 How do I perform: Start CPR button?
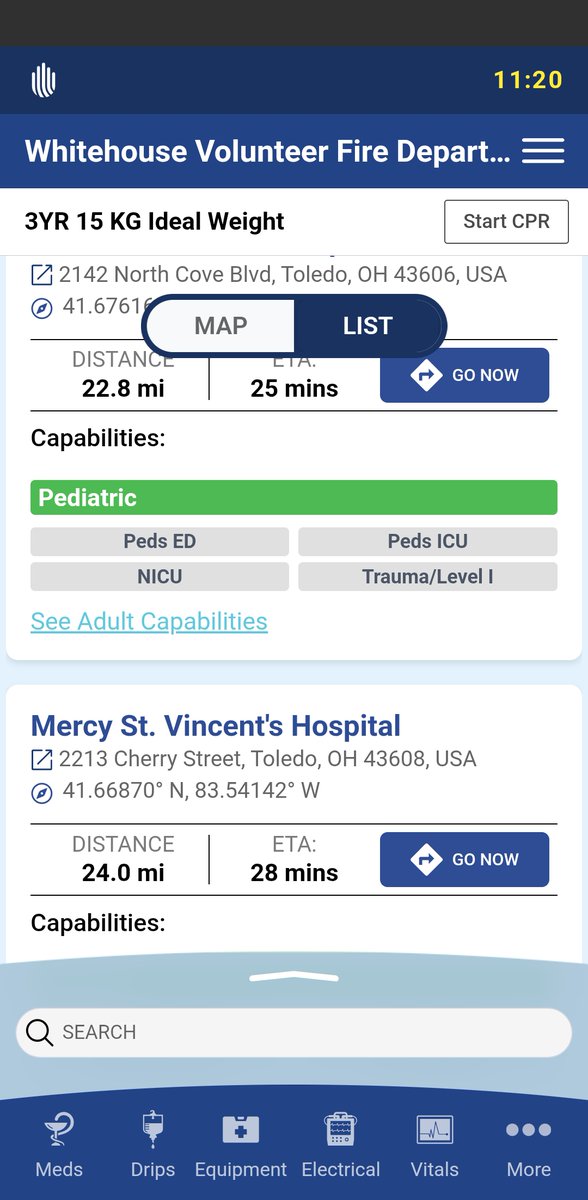(506, 221)
